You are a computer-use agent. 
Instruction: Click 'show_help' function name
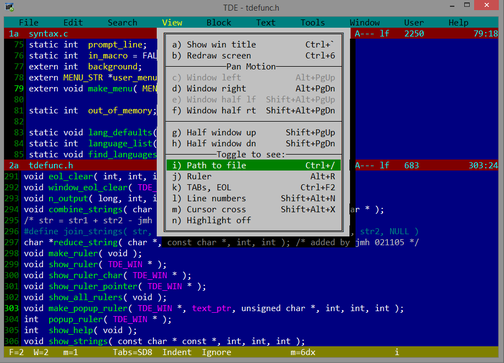point(71,330)
